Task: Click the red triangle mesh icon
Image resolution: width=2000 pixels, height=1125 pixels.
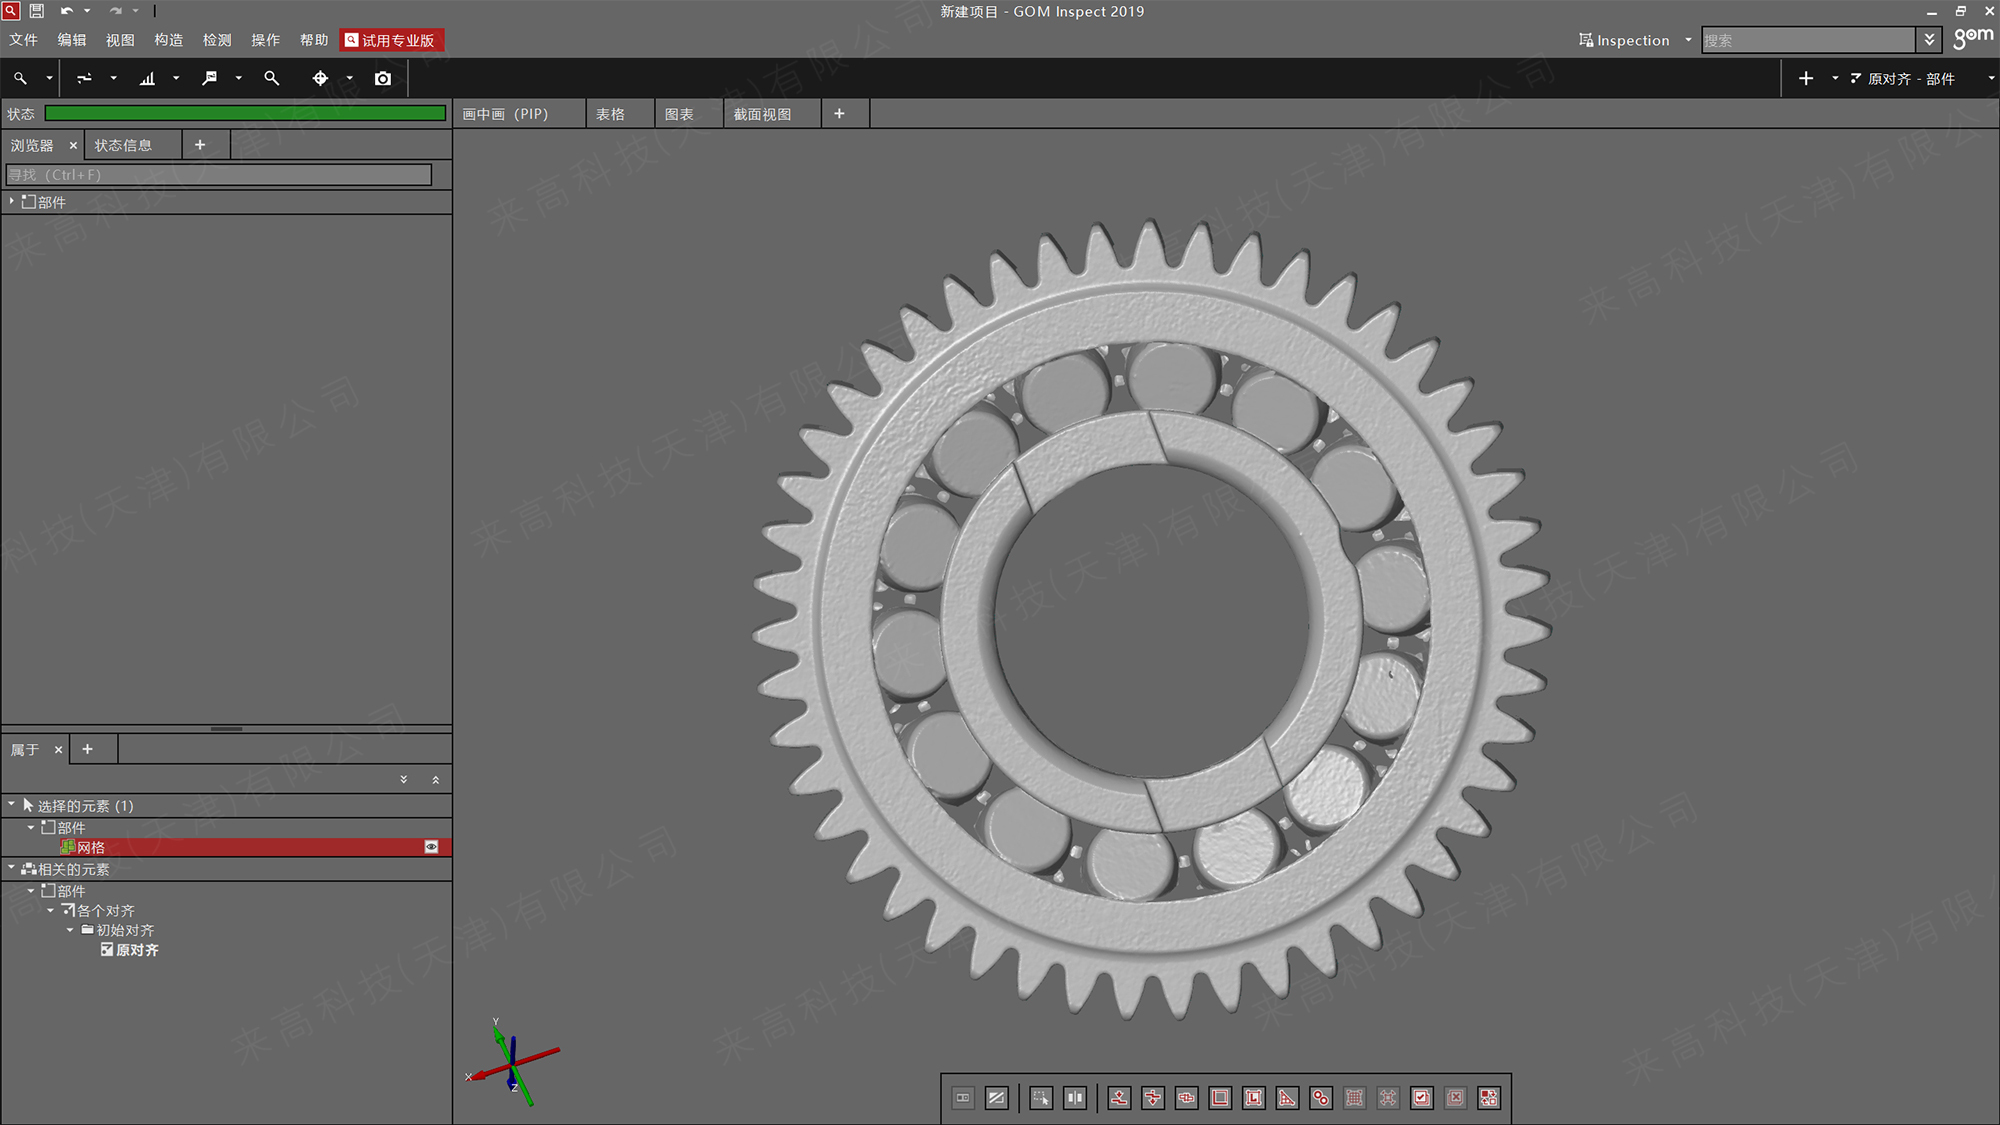Action: [x=1287, y=1098]
